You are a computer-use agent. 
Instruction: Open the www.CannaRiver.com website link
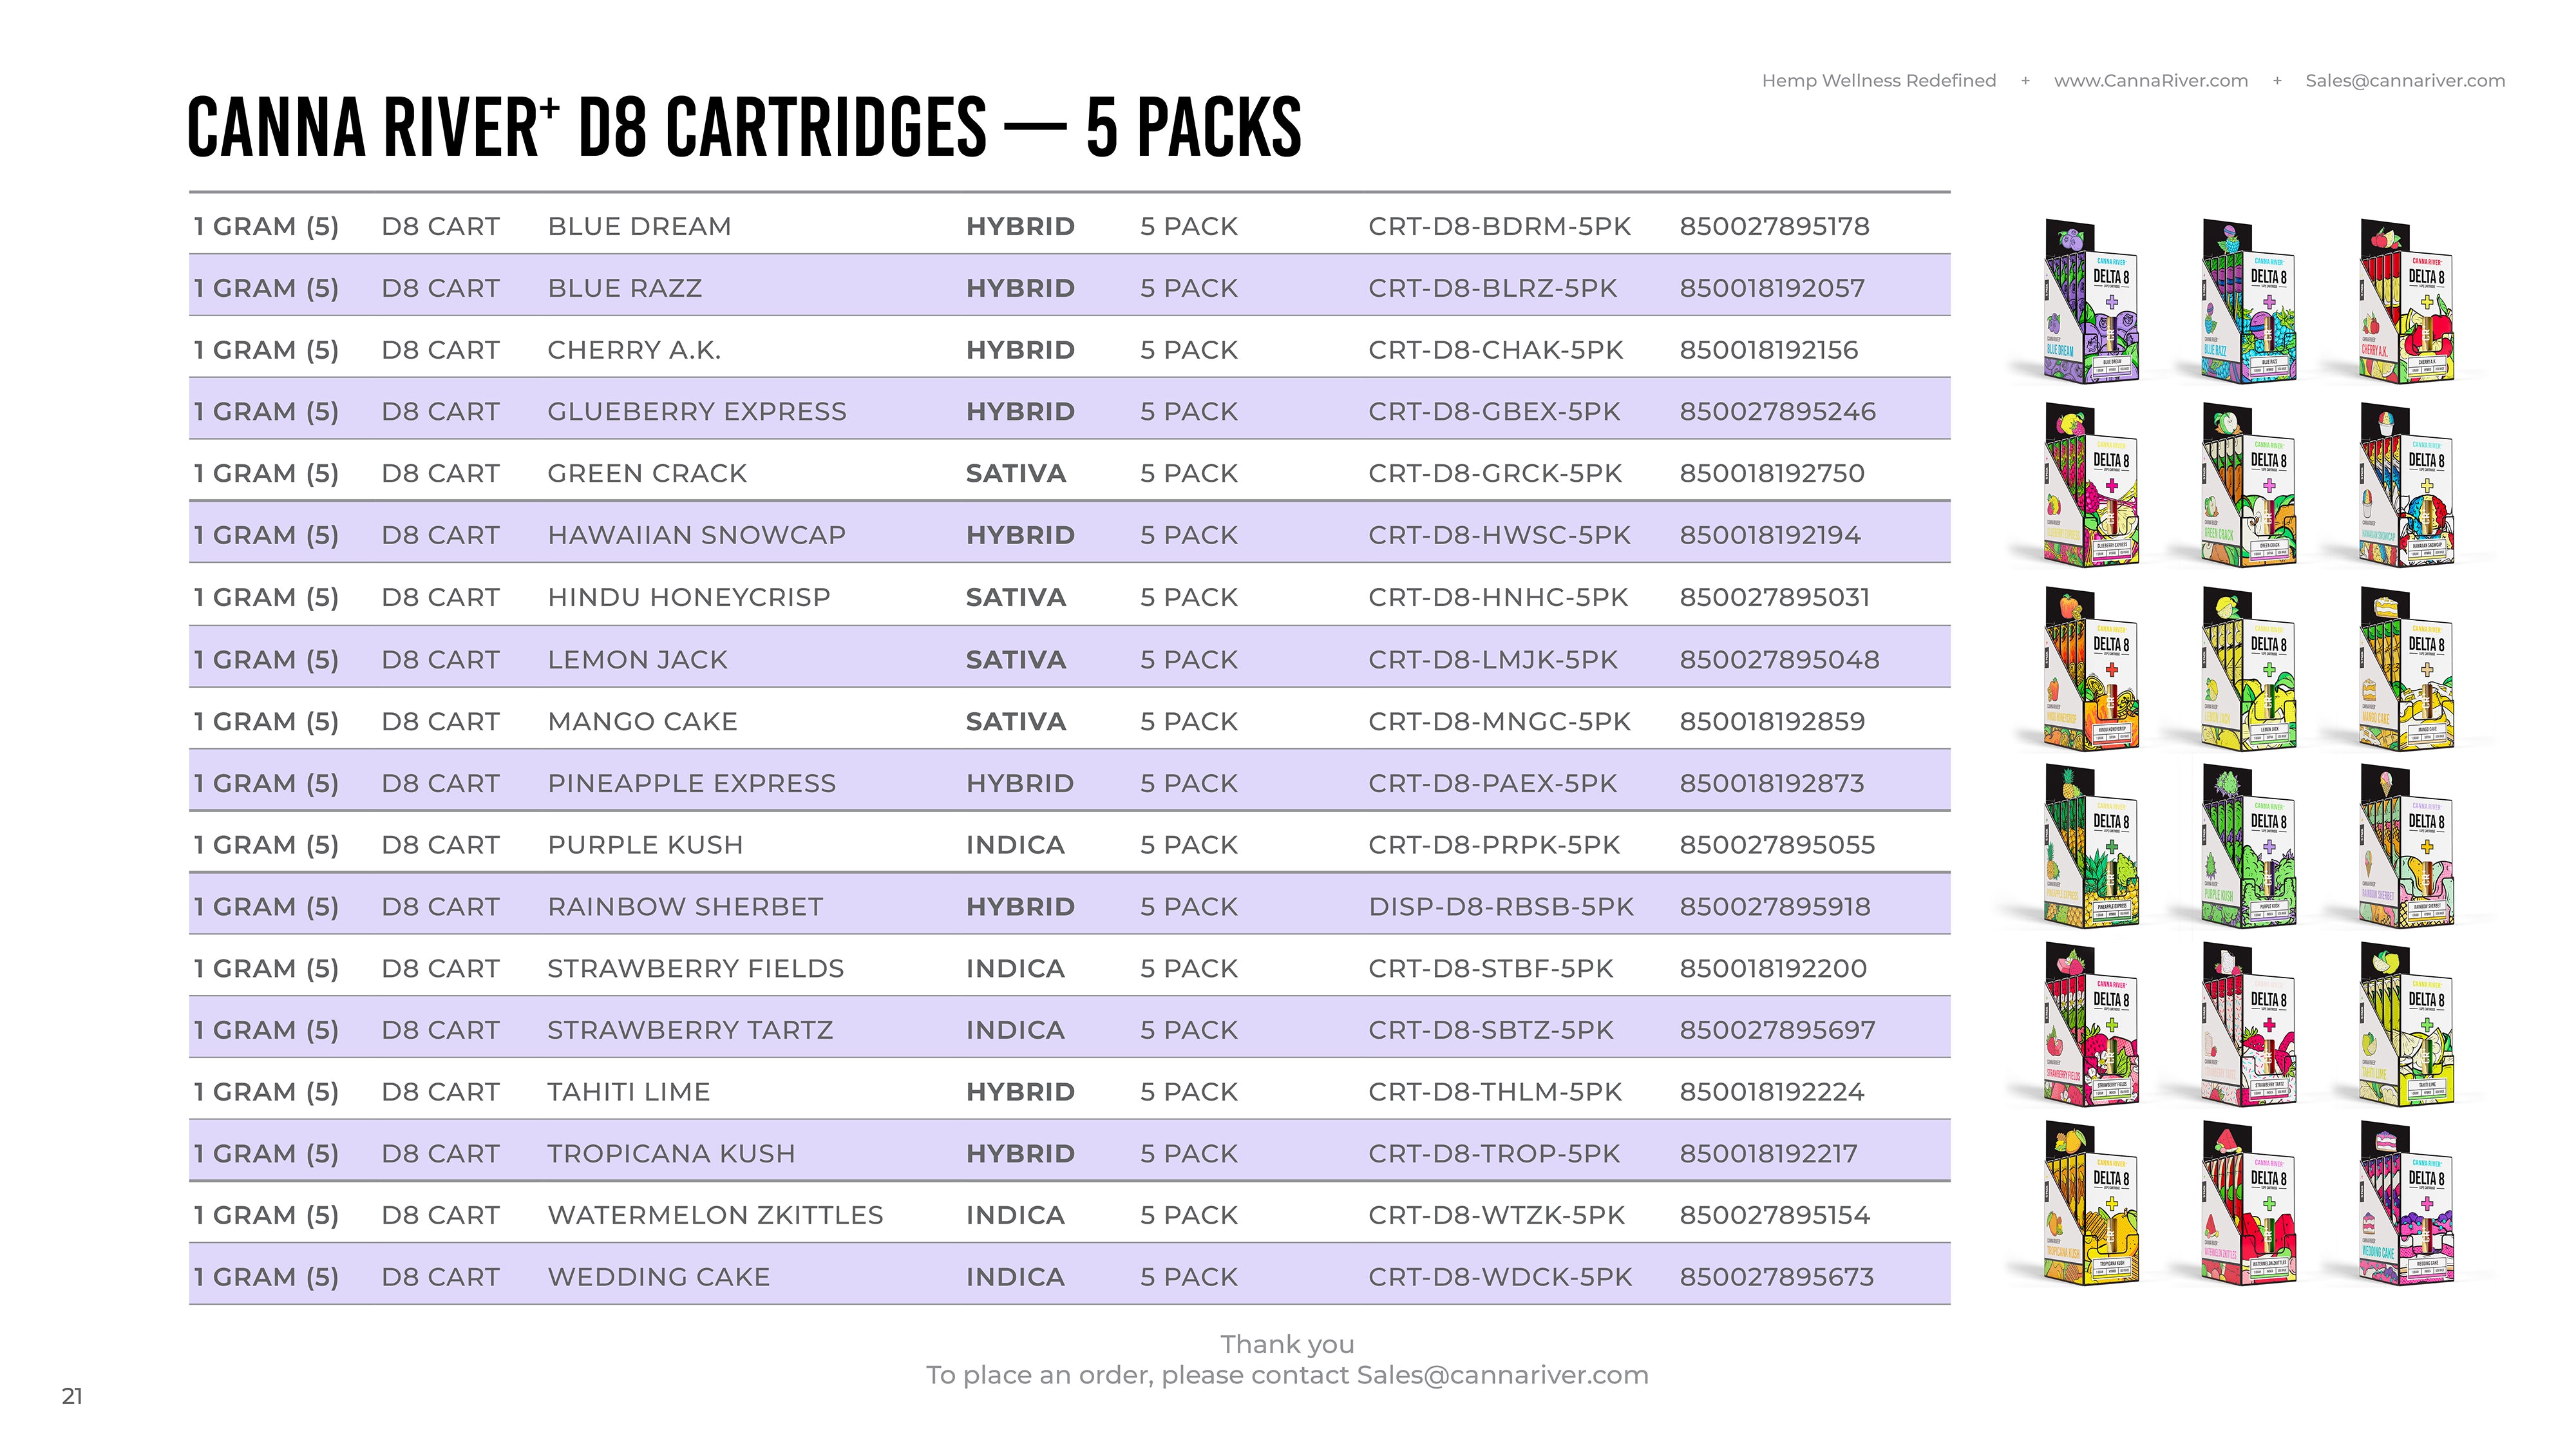(x=2150, y=81)
